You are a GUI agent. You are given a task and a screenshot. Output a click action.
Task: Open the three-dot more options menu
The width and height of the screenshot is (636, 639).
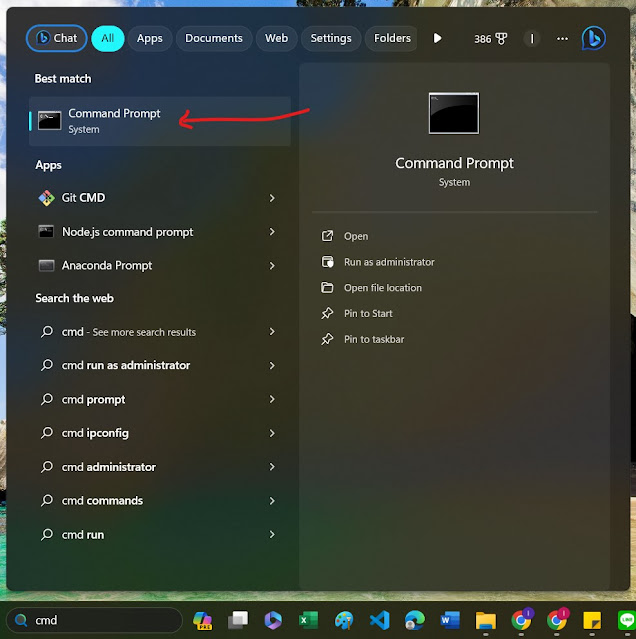tap(562, 39)
